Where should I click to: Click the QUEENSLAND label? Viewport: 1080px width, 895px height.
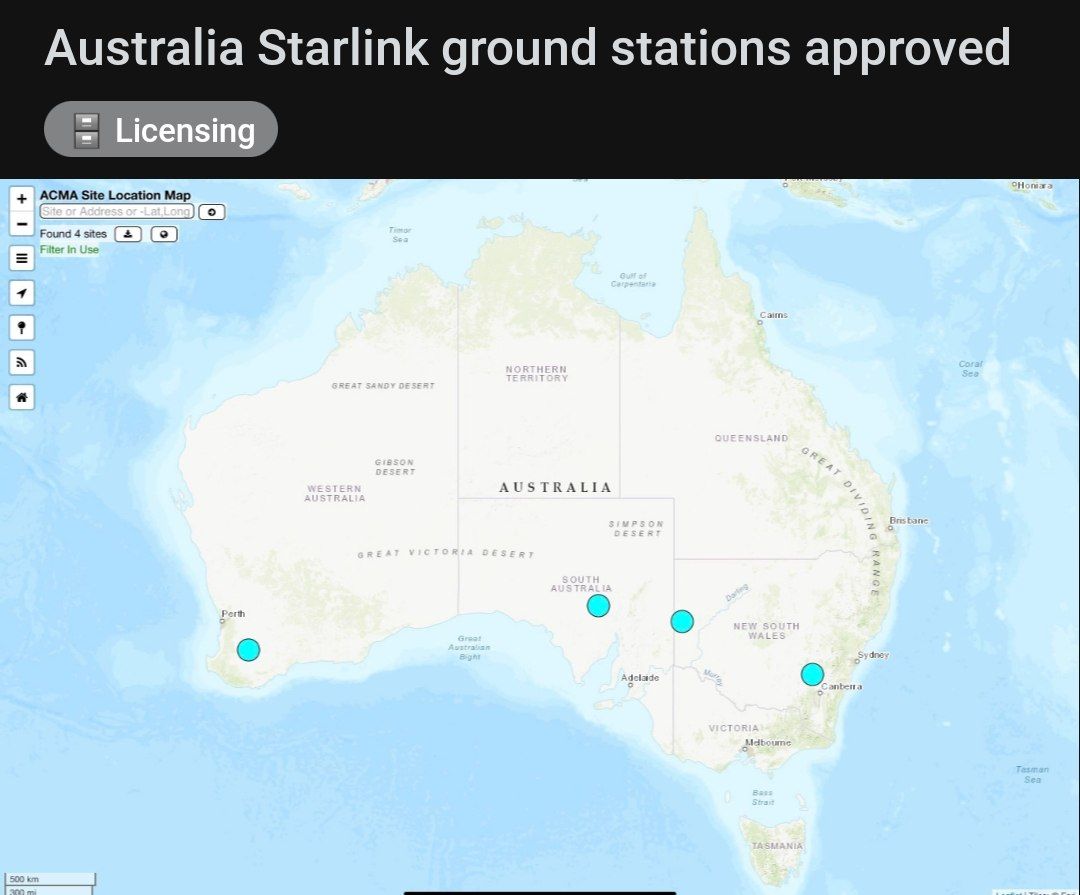[751, 438]
